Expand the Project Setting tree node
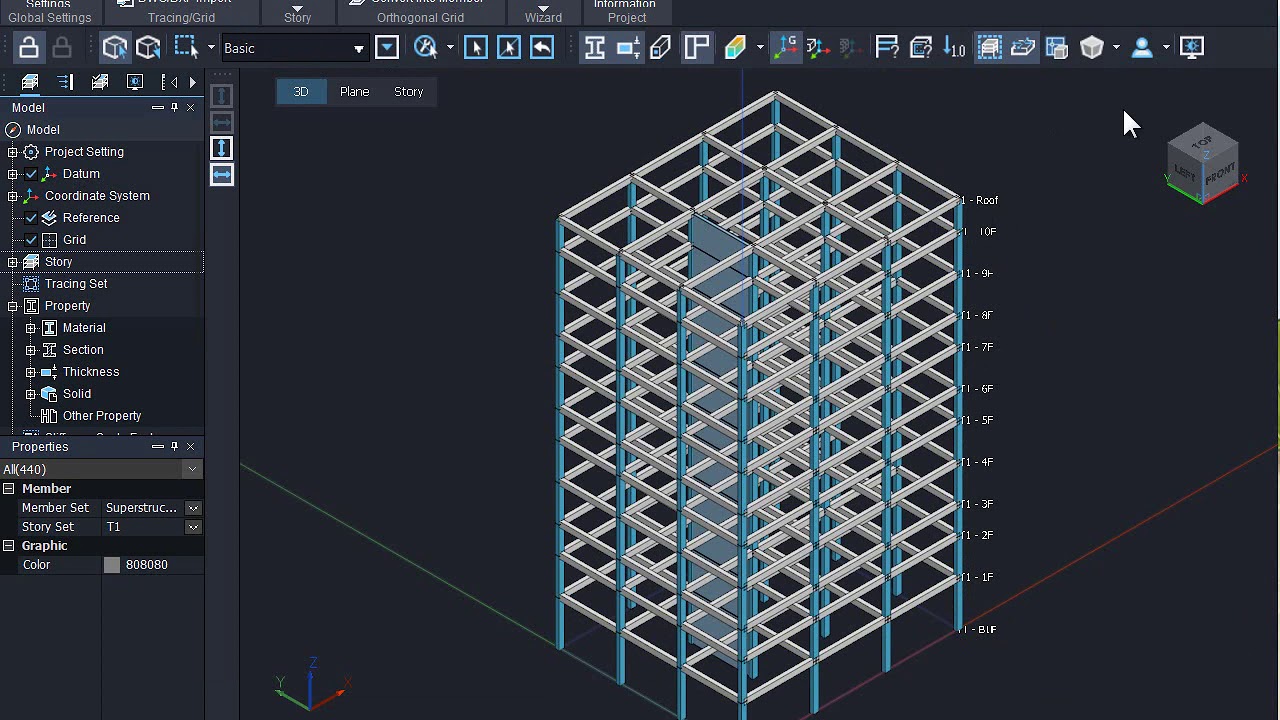The height and width of the screenshot is (720, 1280). pos(13,152)
